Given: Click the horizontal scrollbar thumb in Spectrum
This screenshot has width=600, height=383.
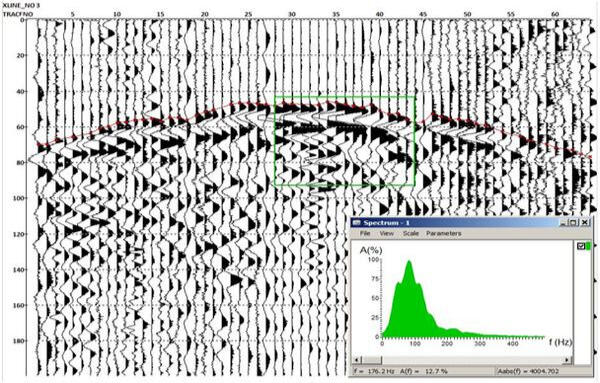Looking at the screenshot, I should (371, 360).
